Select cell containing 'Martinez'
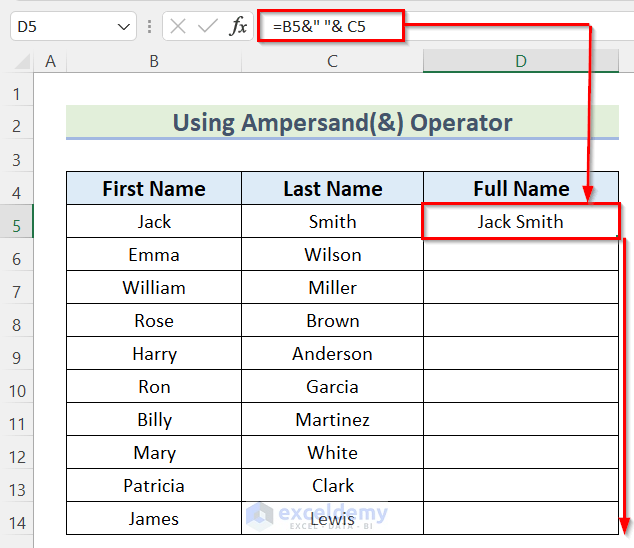The width and height of the screenshot is (634, 548). (332, 419)
